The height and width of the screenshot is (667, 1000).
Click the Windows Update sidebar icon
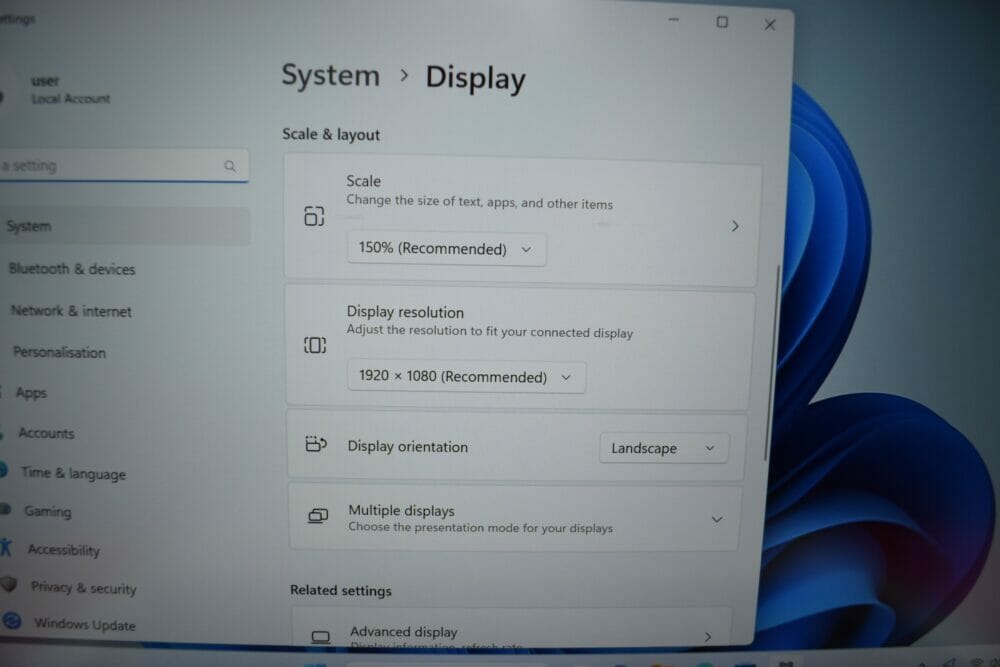[x=12, y=620]
